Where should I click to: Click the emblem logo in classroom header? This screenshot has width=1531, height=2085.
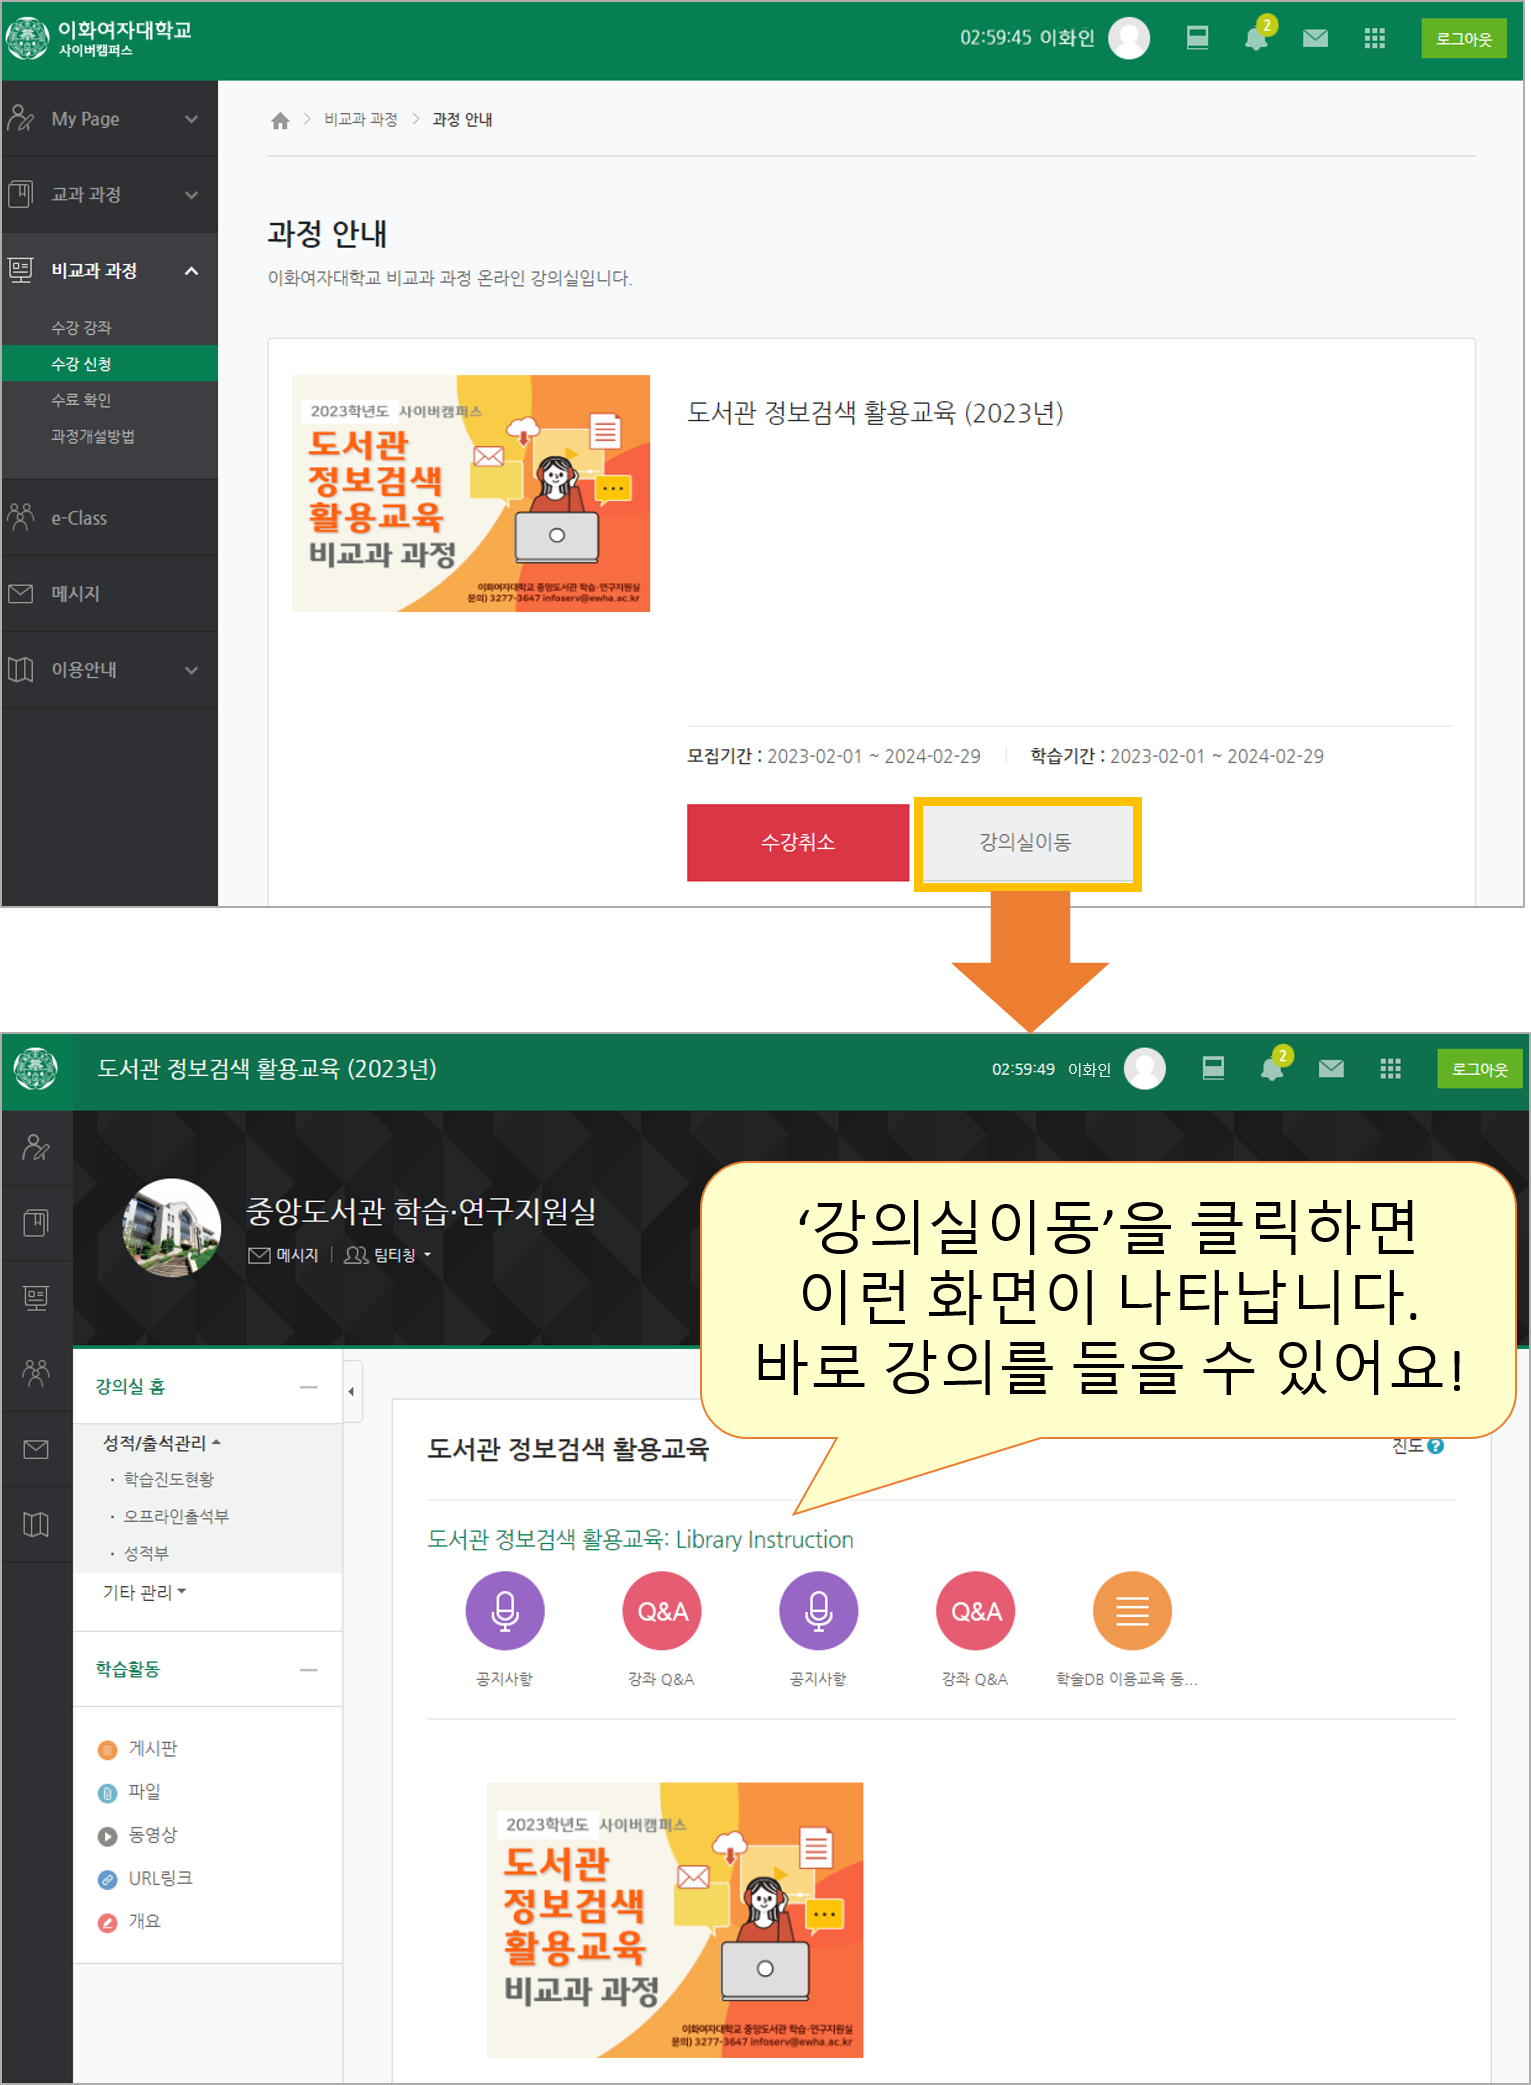(36, 1069)
